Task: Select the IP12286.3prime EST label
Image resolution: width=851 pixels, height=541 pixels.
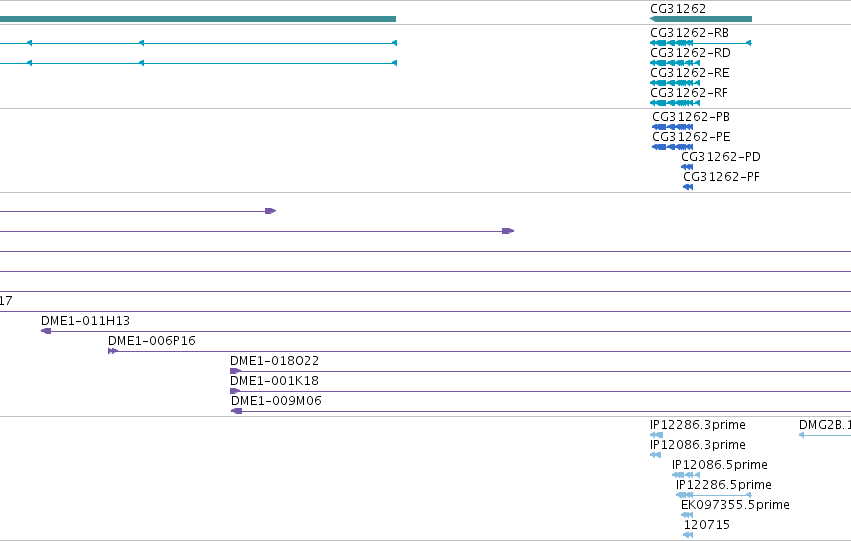Action: coord(697,425)
